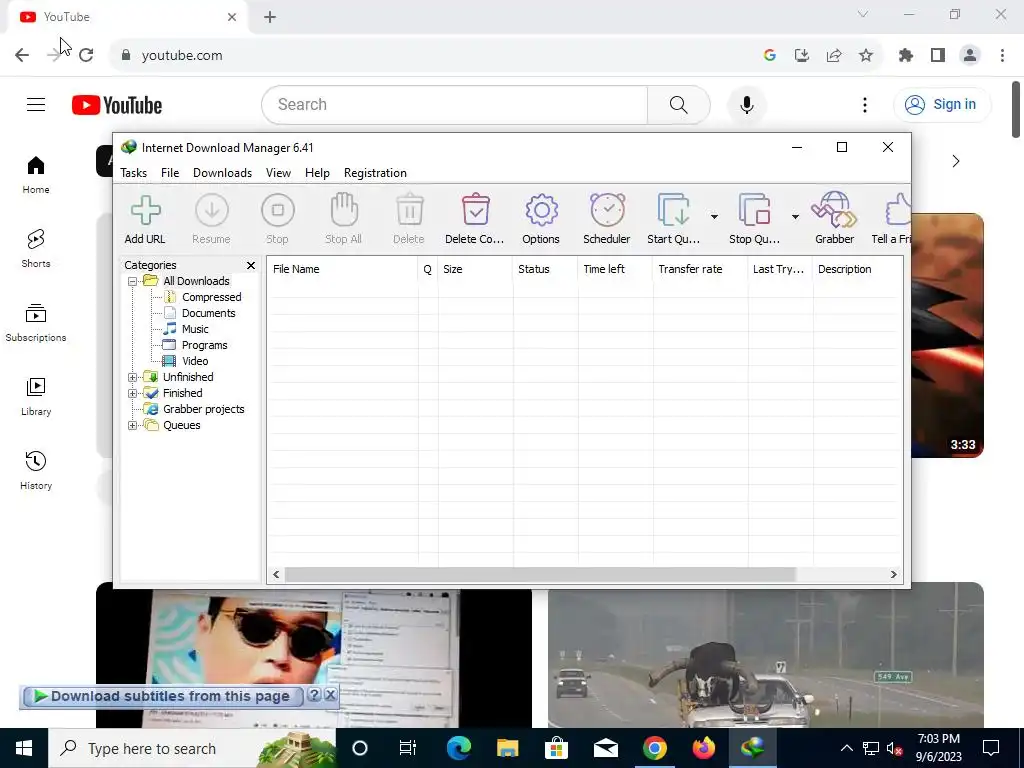1024x768 pixels.
Task: Collapse the All Downloads tree node
Action: coord(133,281)
